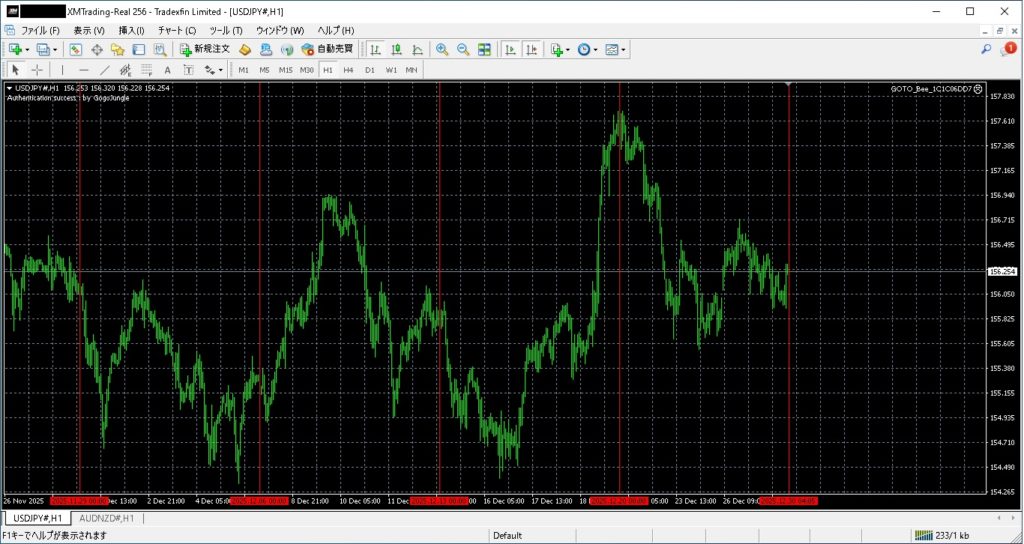Image resolution: width=1024 pixels, height=544 pixels.
Task: Click the zoom in magnifier icon
Action: click(442, 49)
